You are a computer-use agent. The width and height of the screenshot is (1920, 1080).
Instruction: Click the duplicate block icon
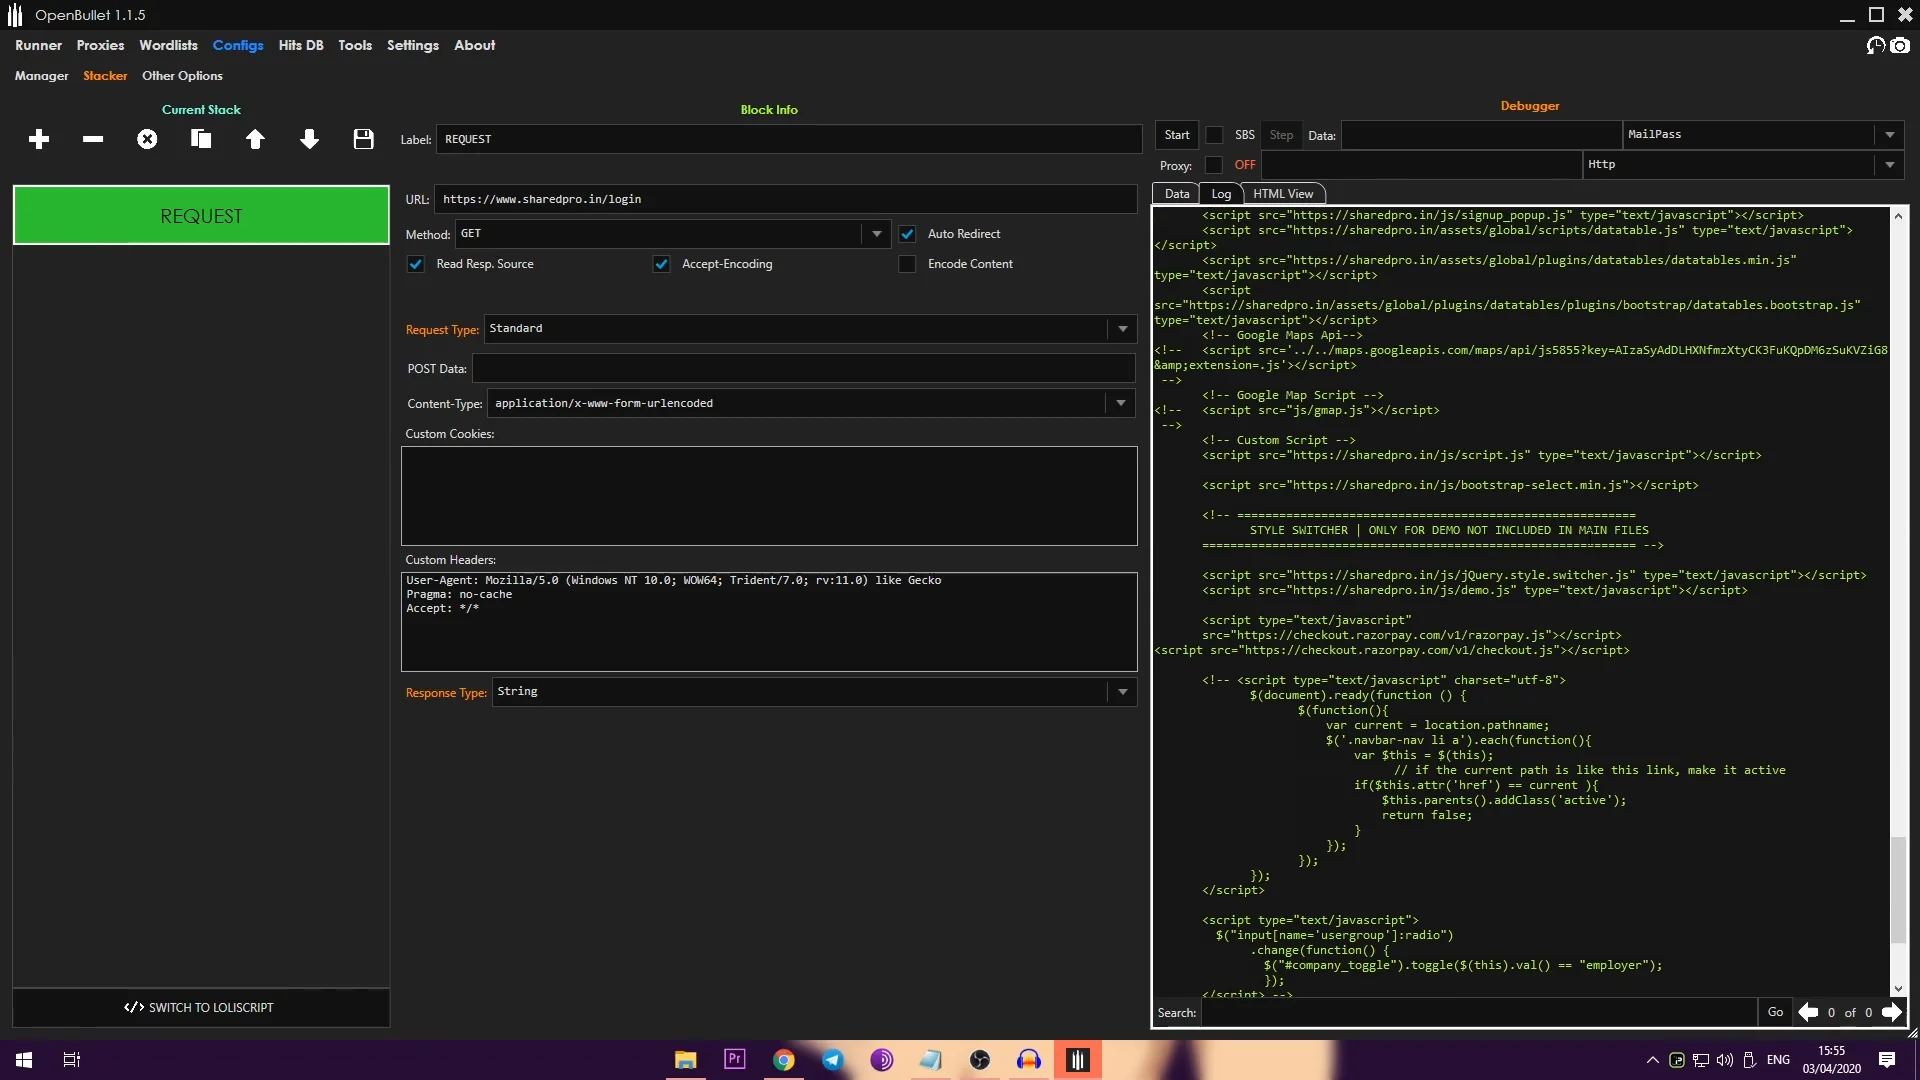tap(200, 138)
